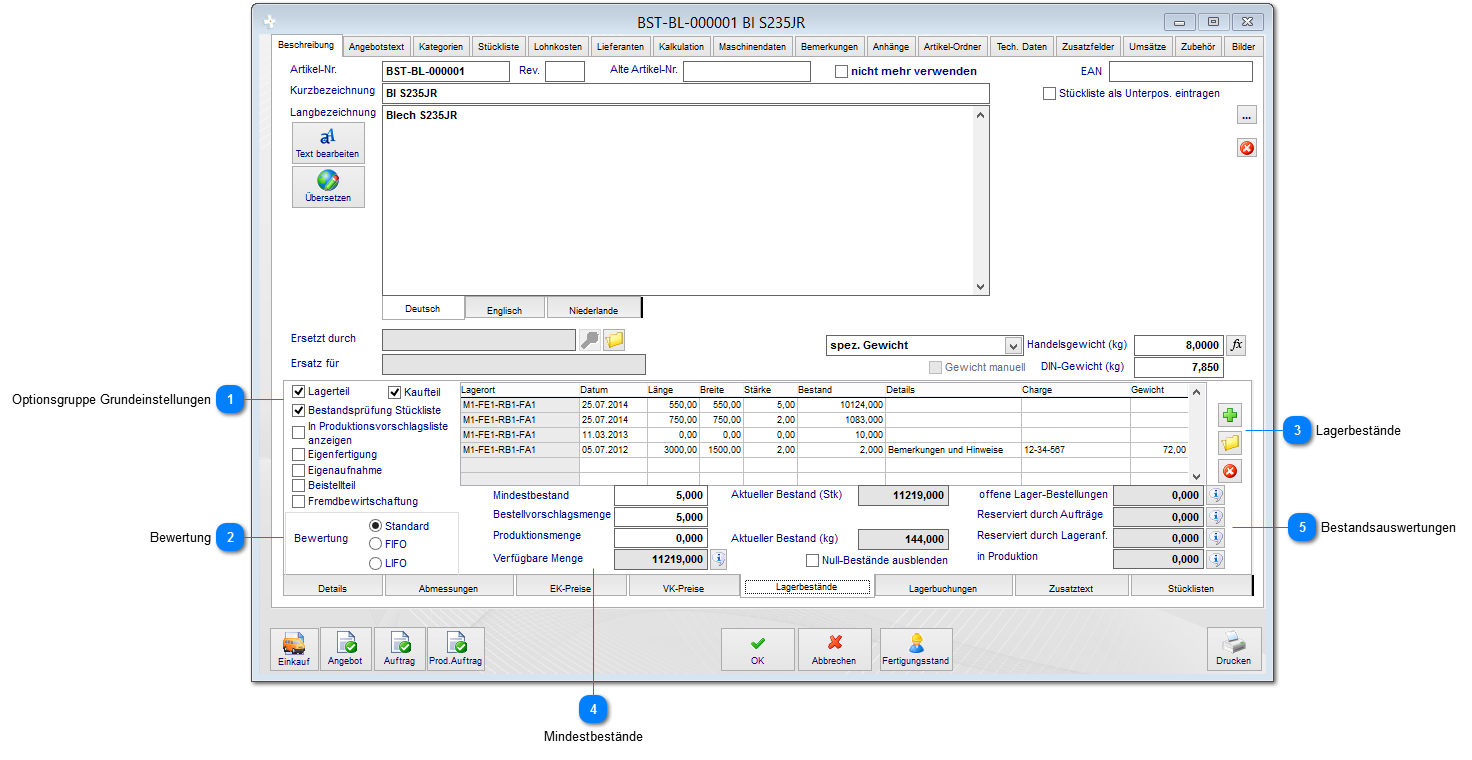Open the EK-Preise bottom tab

(x=571, y=588)
